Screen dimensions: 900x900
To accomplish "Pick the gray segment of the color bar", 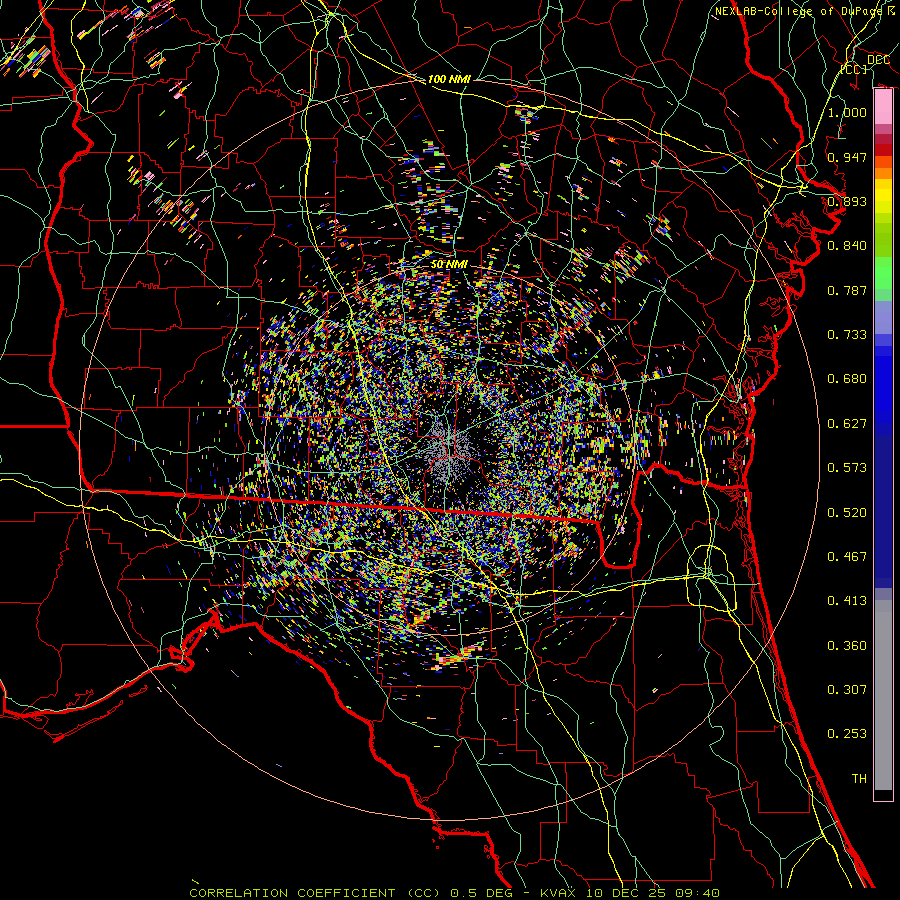I will (883, 695).
